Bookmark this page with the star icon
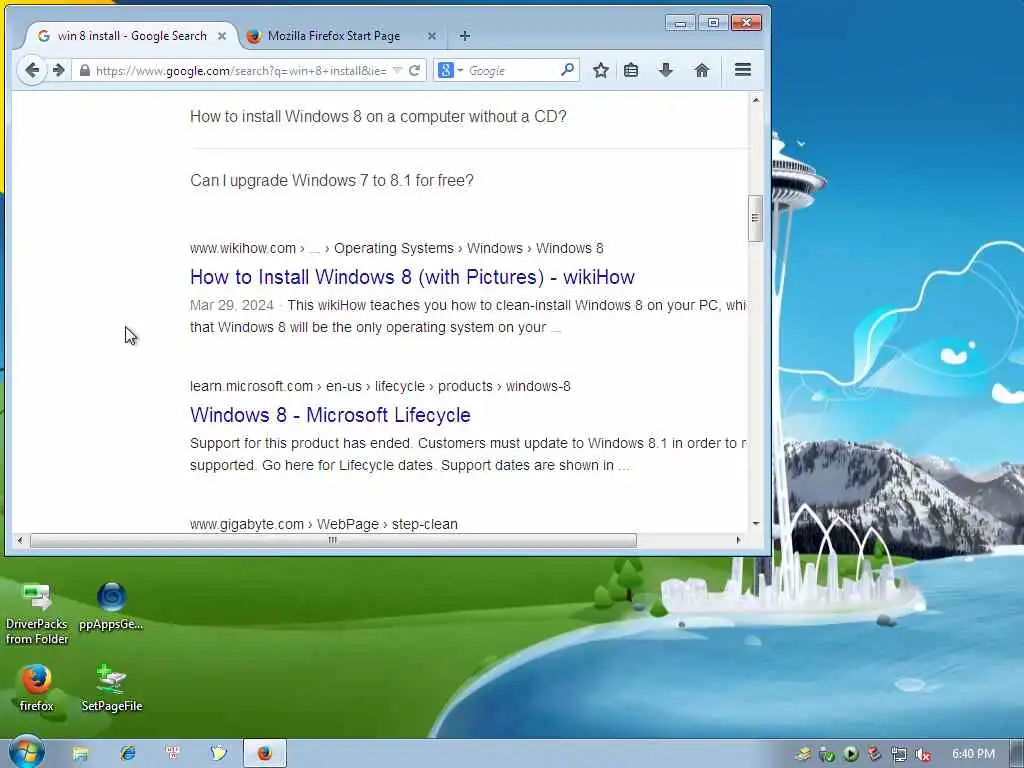The image size is (1024, 768). point(601,71)
